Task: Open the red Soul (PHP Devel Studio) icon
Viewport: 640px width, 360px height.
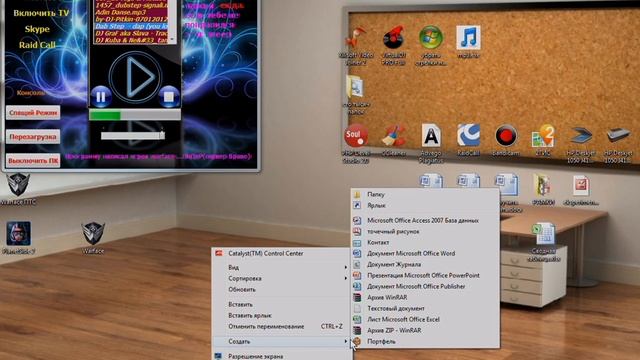Action: [x=356, y=137]
